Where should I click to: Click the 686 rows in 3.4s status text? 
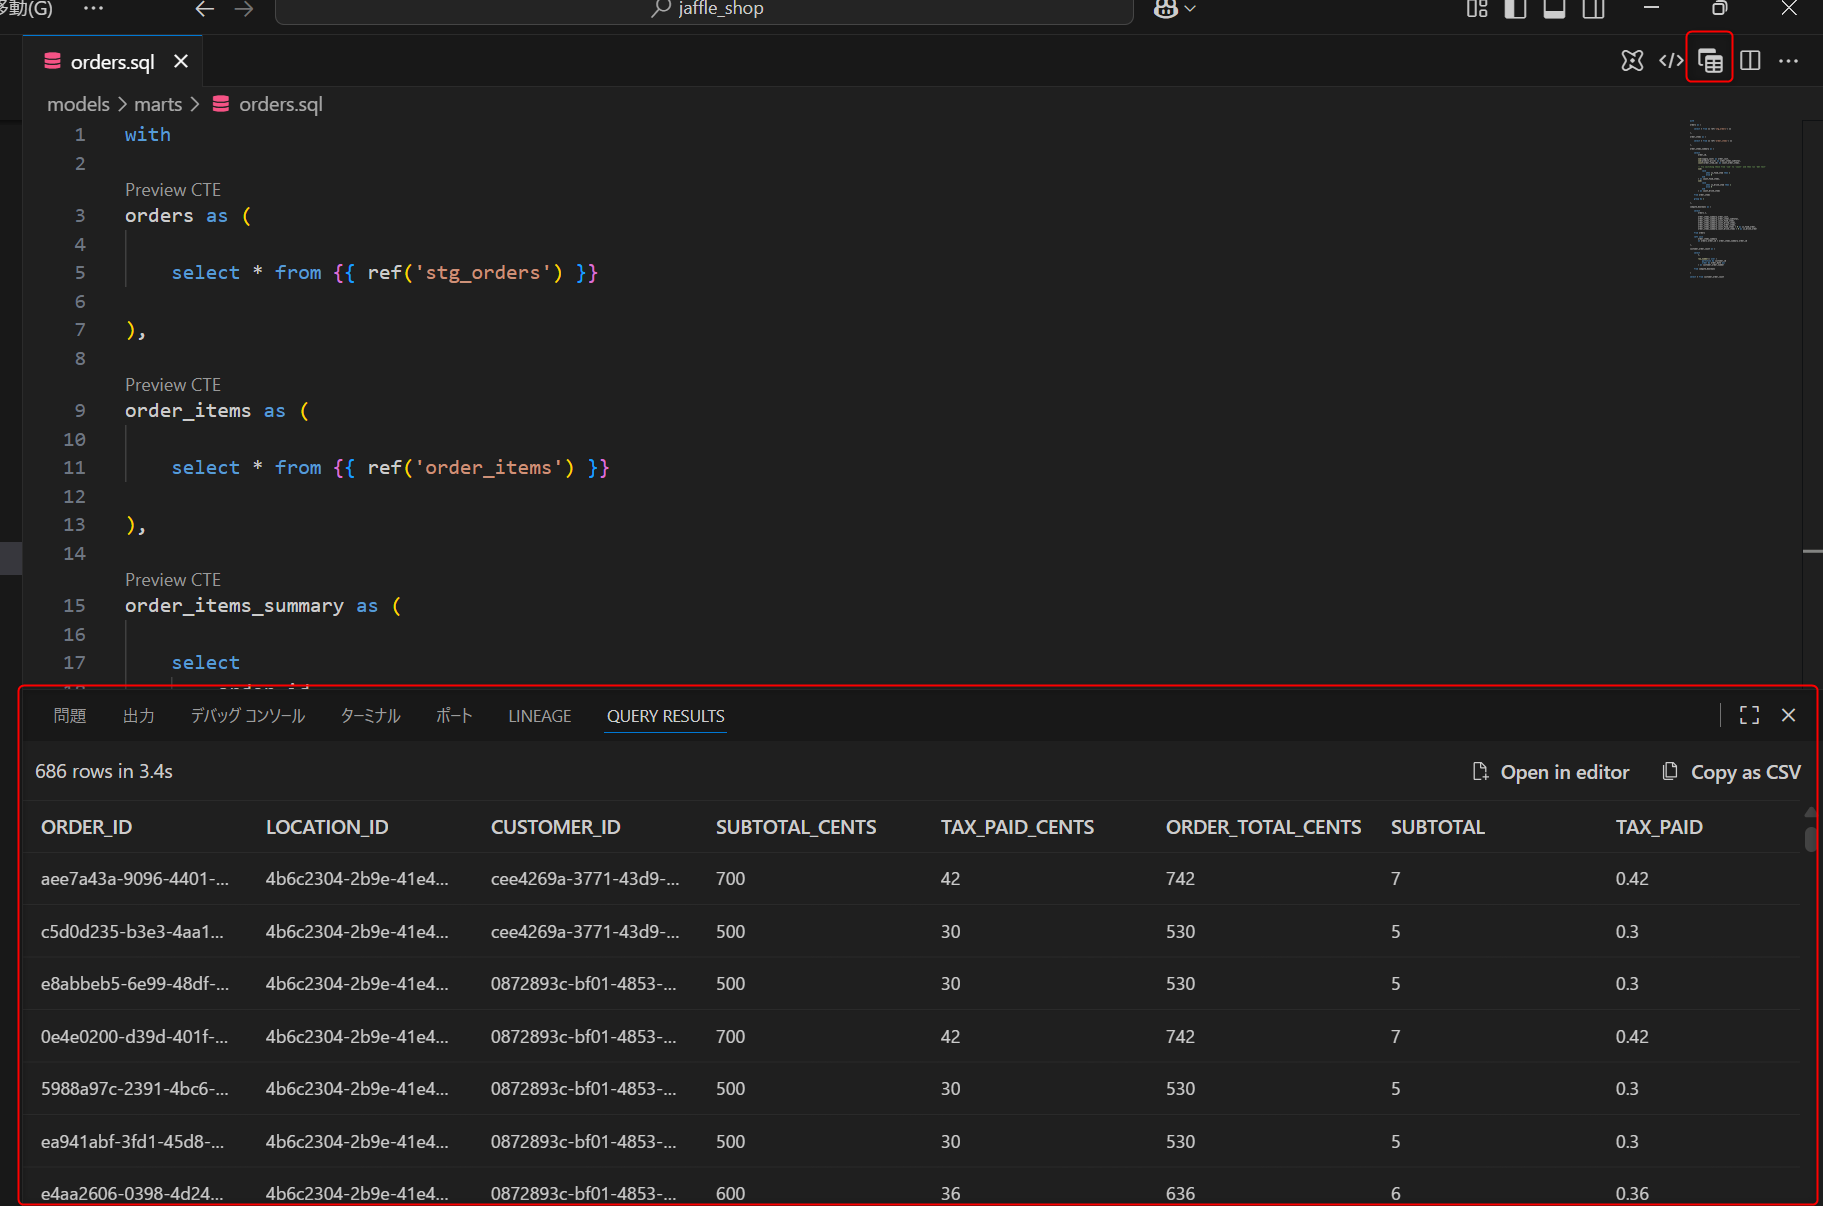(x=104, y=771)
